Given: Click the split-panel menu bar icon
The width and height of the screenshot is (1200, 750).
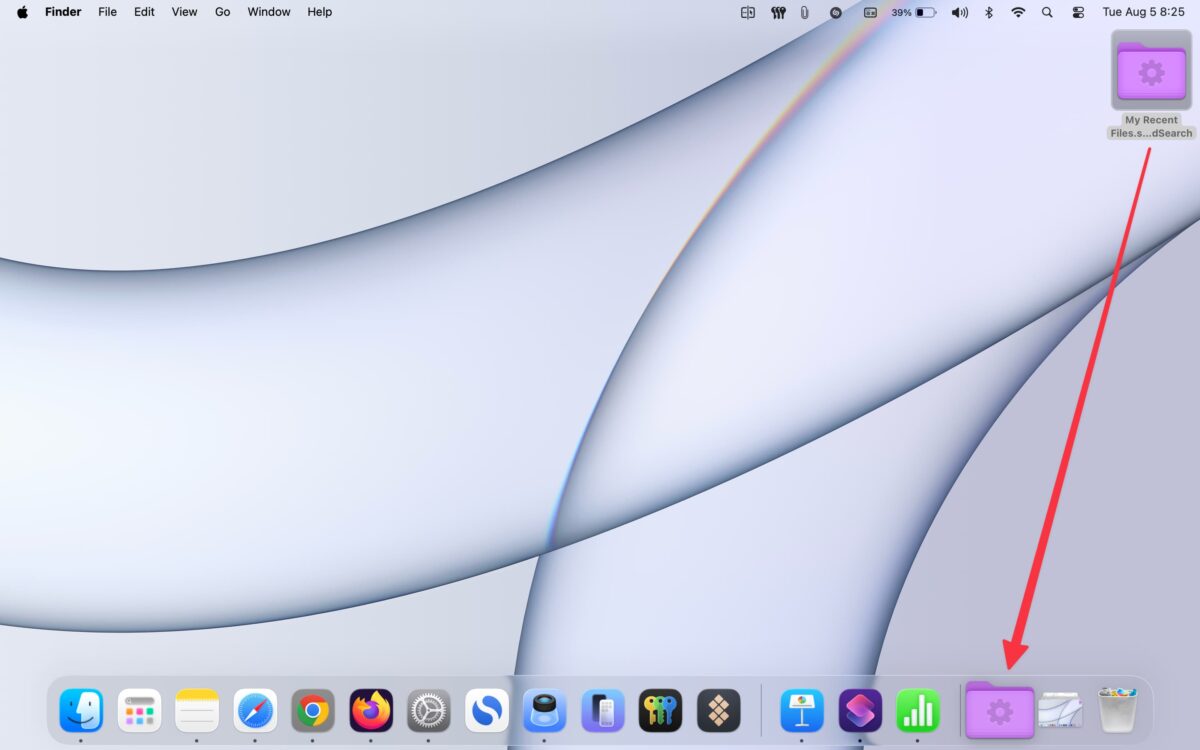Looking at the screenshot, I should (748, 12).
